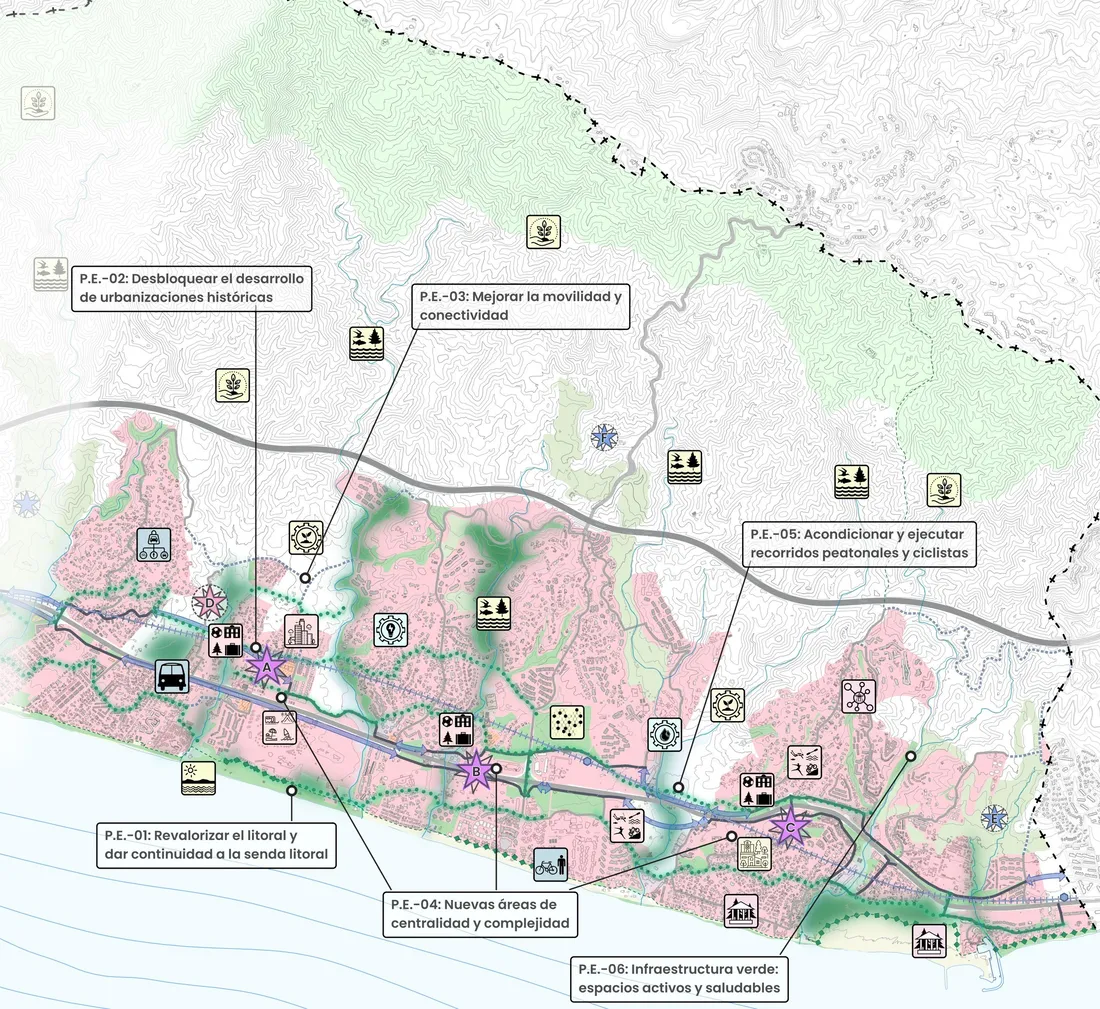Click the fish and tree icon left of P.E.-03 label
The image size is (1100, 1009).
(367, 344)
